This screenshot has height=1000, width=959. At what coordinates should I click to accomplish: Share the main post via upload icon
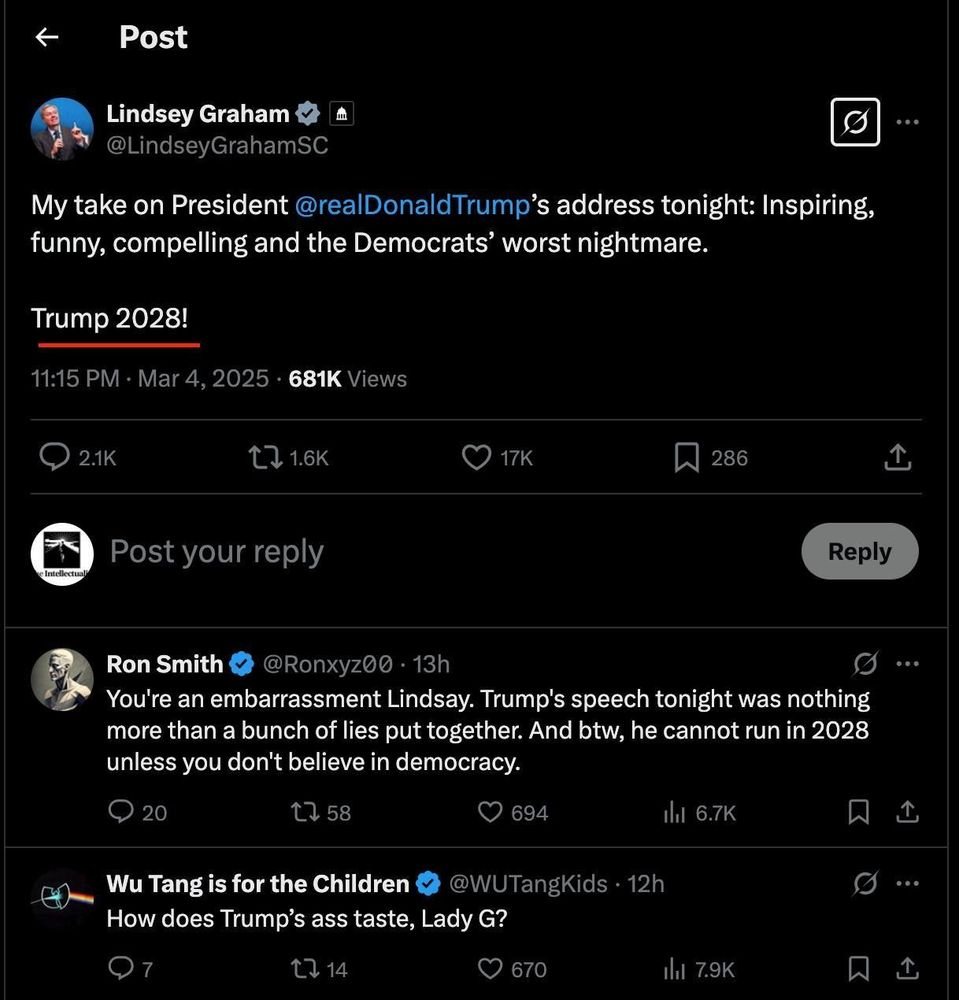898,457
